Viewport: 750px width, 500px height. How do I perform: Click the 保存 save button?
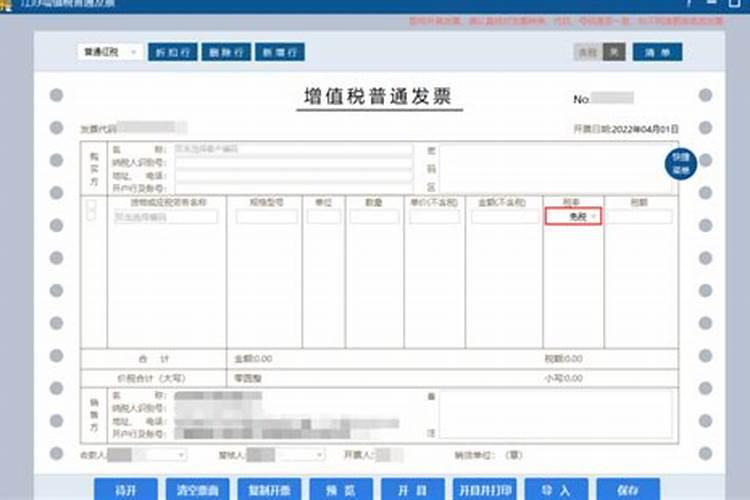(x=628, y=489)
